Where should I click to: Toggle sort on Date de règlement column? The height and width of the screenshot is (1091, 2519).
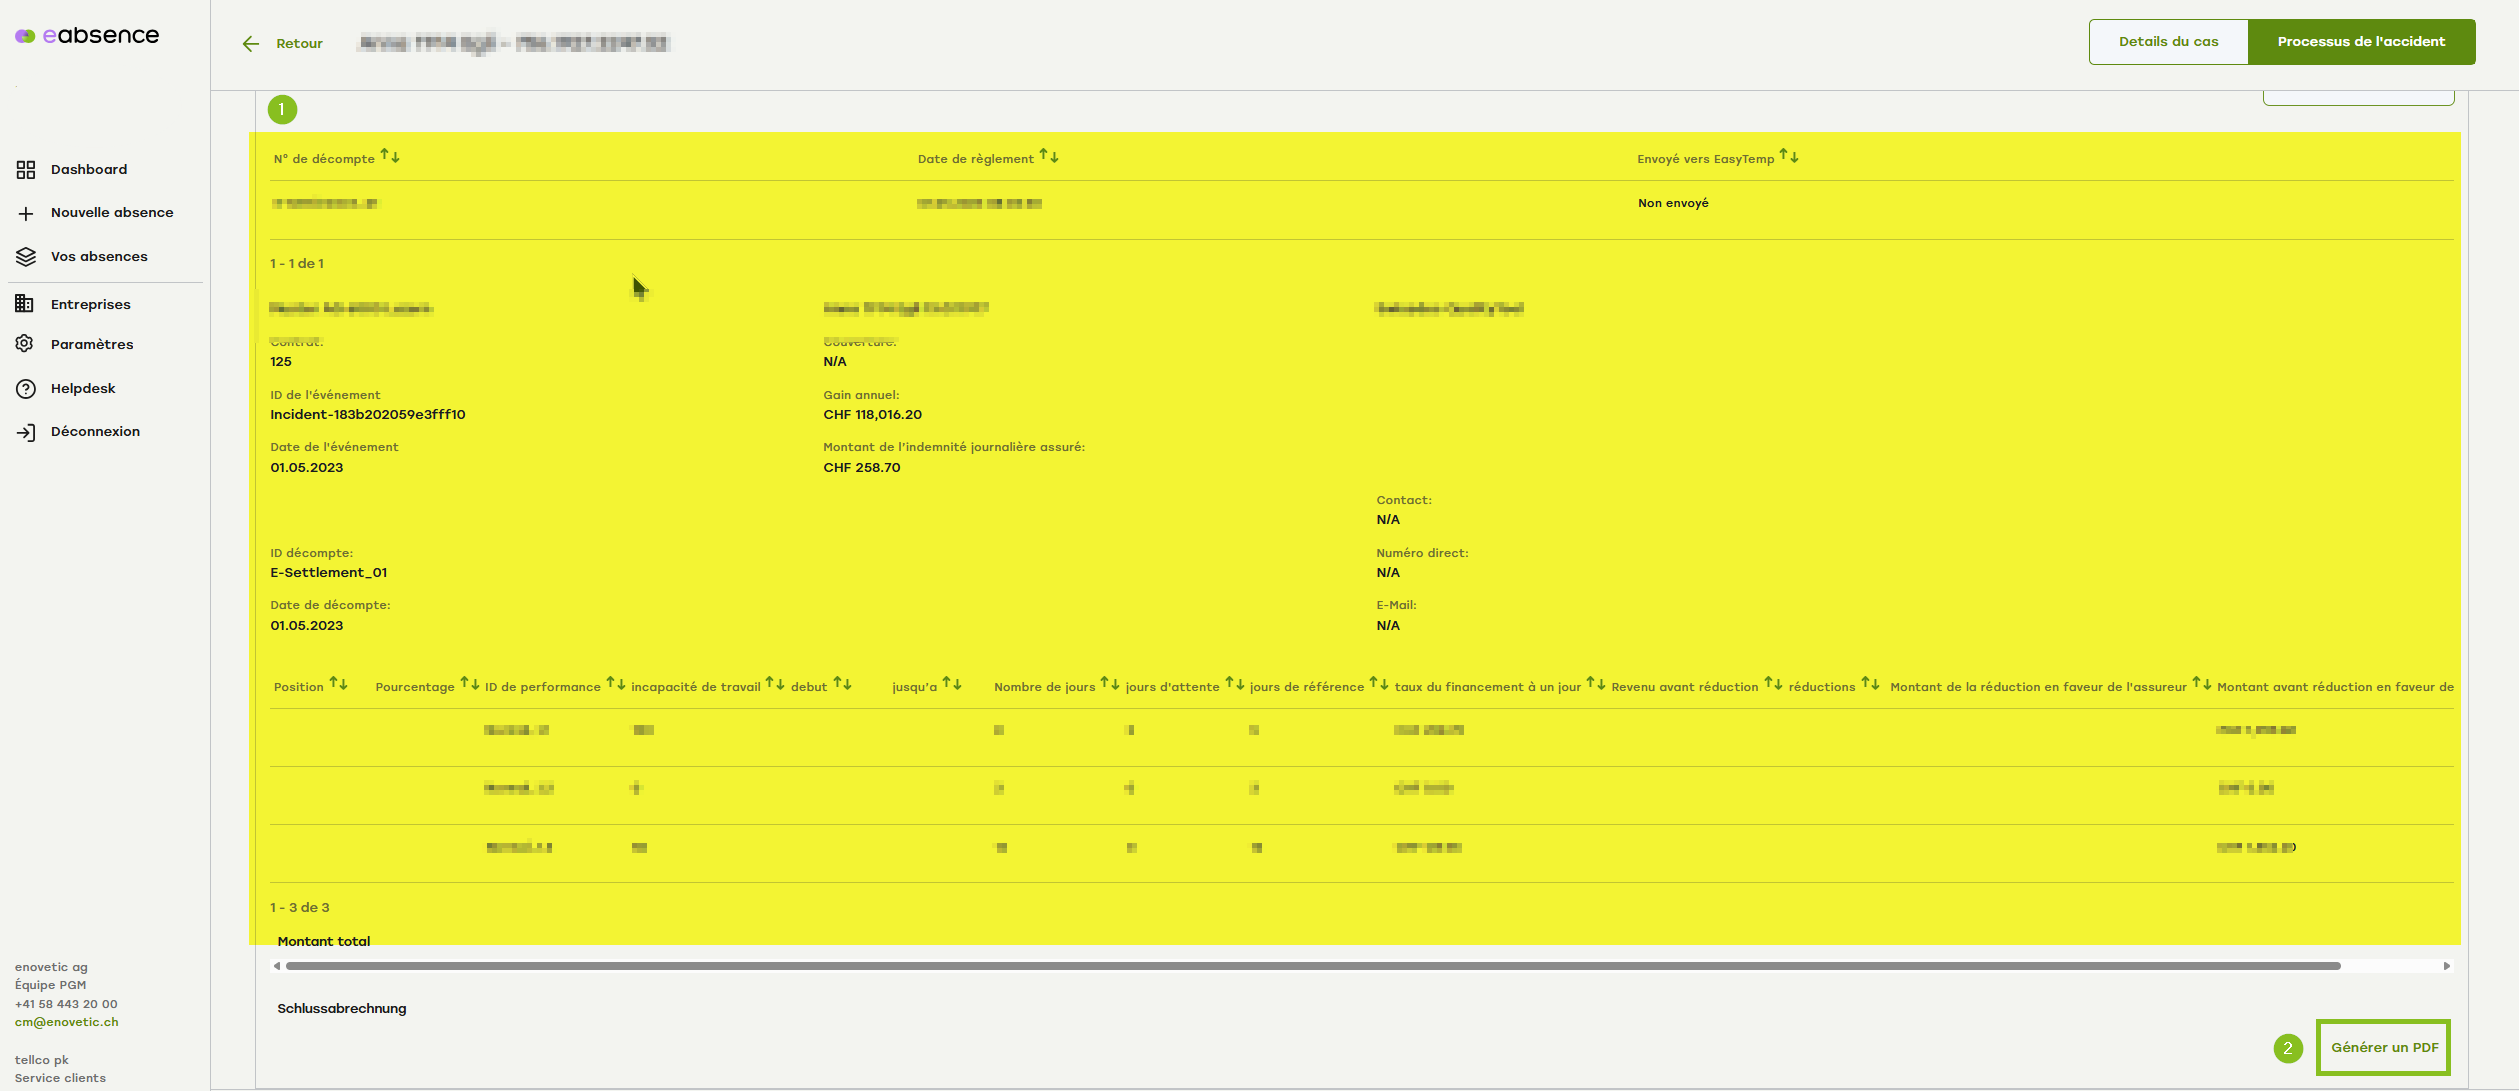click(1049, 157)
